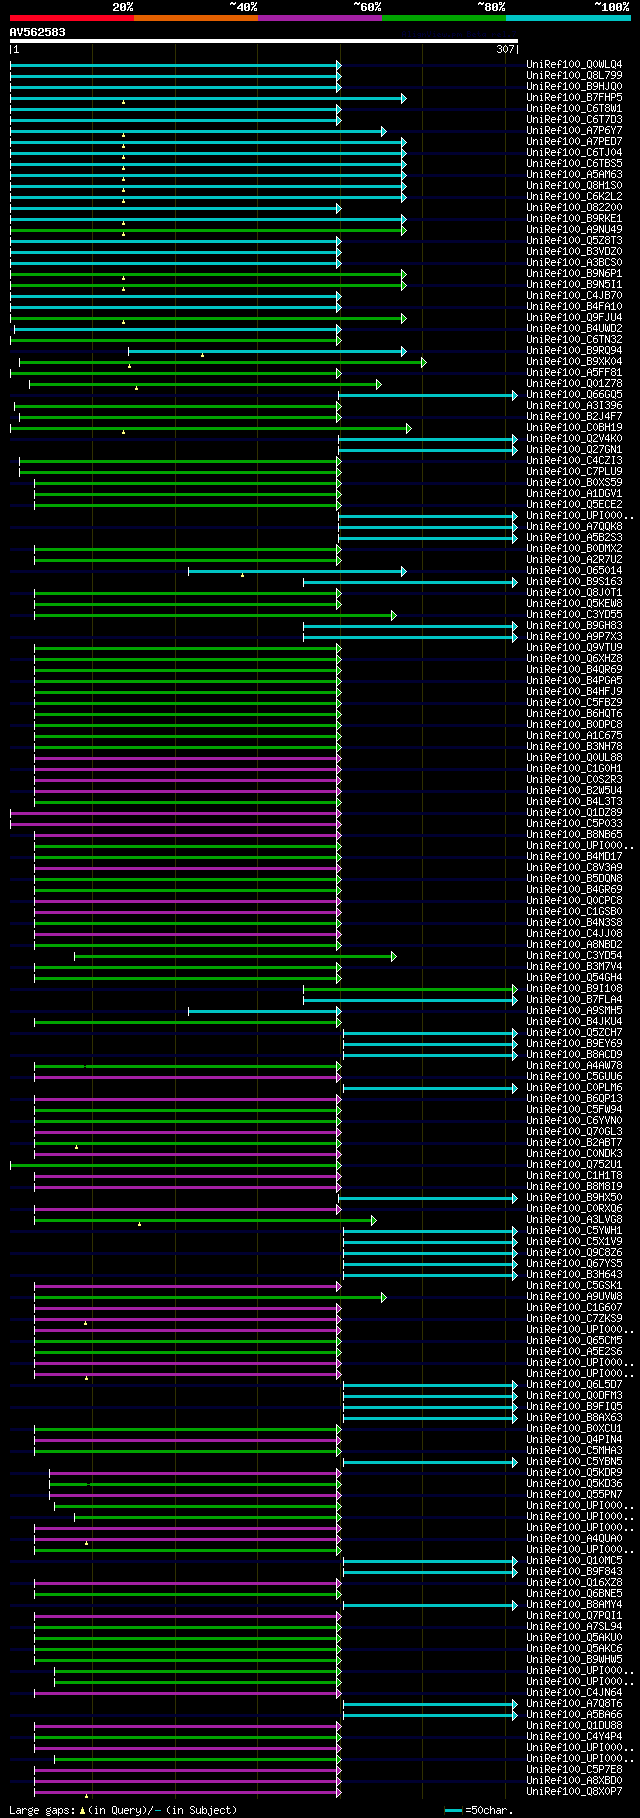Follow the UniRef100_B9EY69 link
The image size is (640, 1818).
click(x=574, y=1044)
